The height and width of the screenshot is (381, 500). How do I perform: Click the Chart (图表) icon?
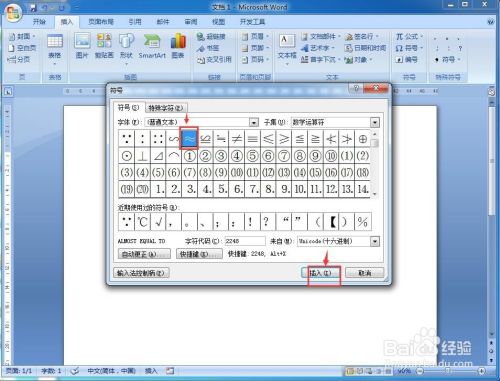coord(178,47)
